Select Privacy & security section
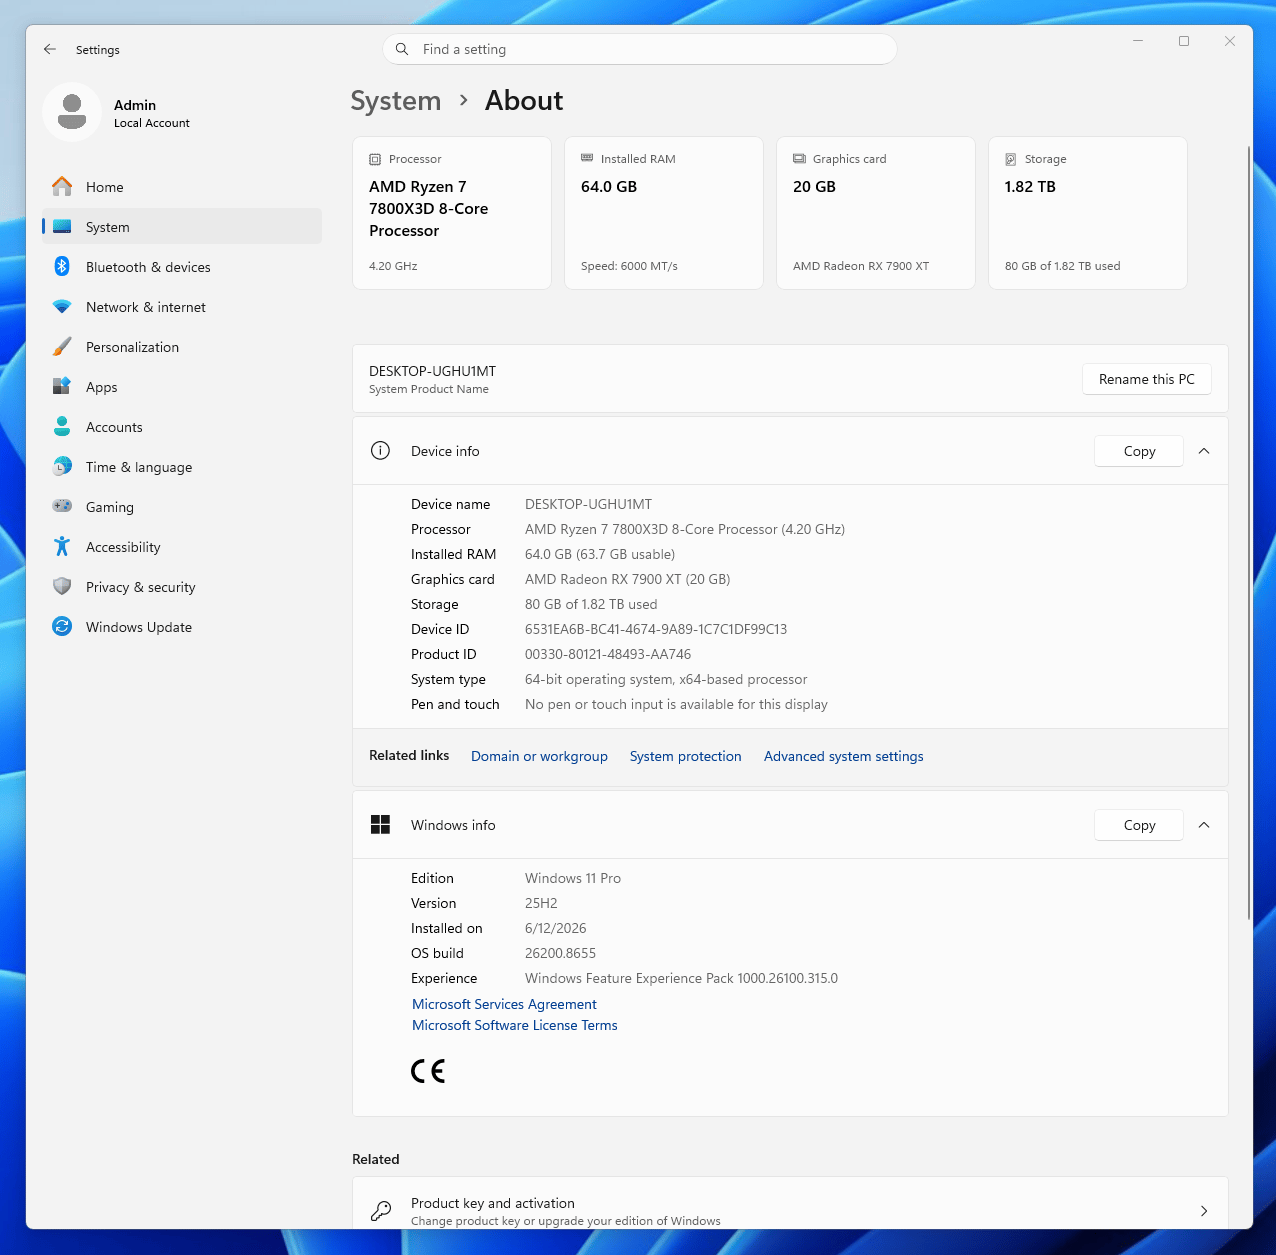The height and width of the screenshot is (1255, 1276). pos(182,587)
